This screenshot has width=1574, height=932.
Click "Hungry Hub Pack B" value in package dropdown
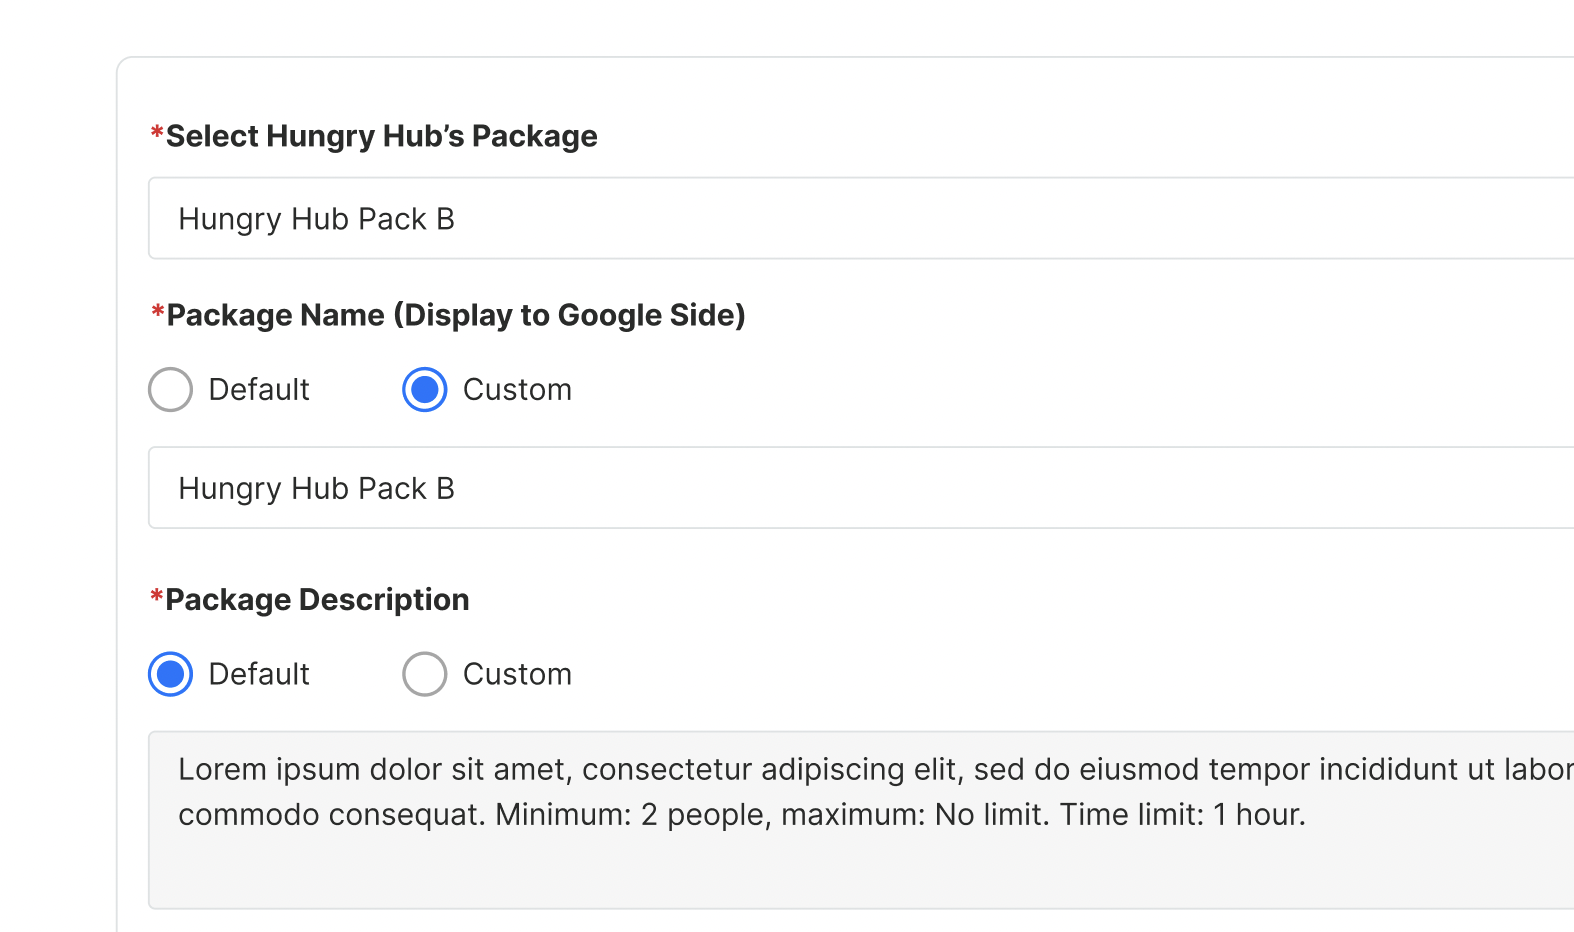pos(316,219)
